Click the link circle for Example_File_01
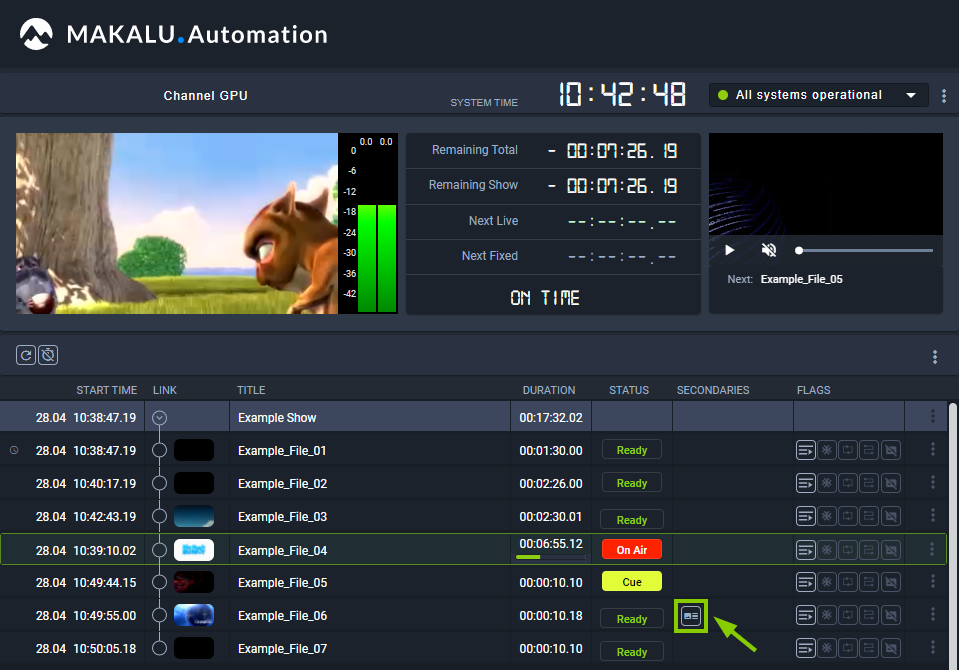This screenshot has height=670, width=959. tap(160, 450)
